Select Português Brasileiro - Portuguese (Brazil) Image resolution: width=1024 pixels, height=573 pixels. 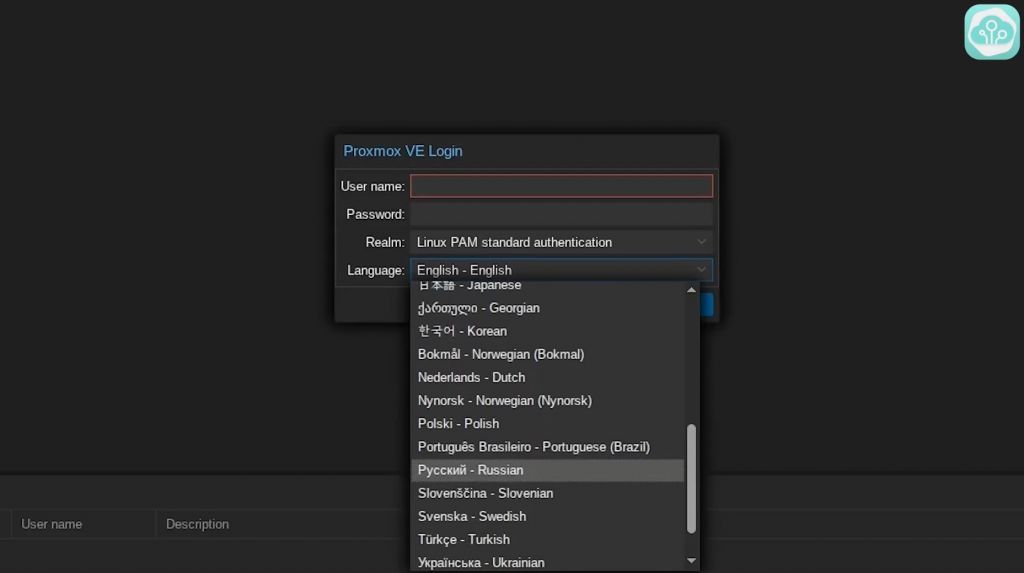547,447
